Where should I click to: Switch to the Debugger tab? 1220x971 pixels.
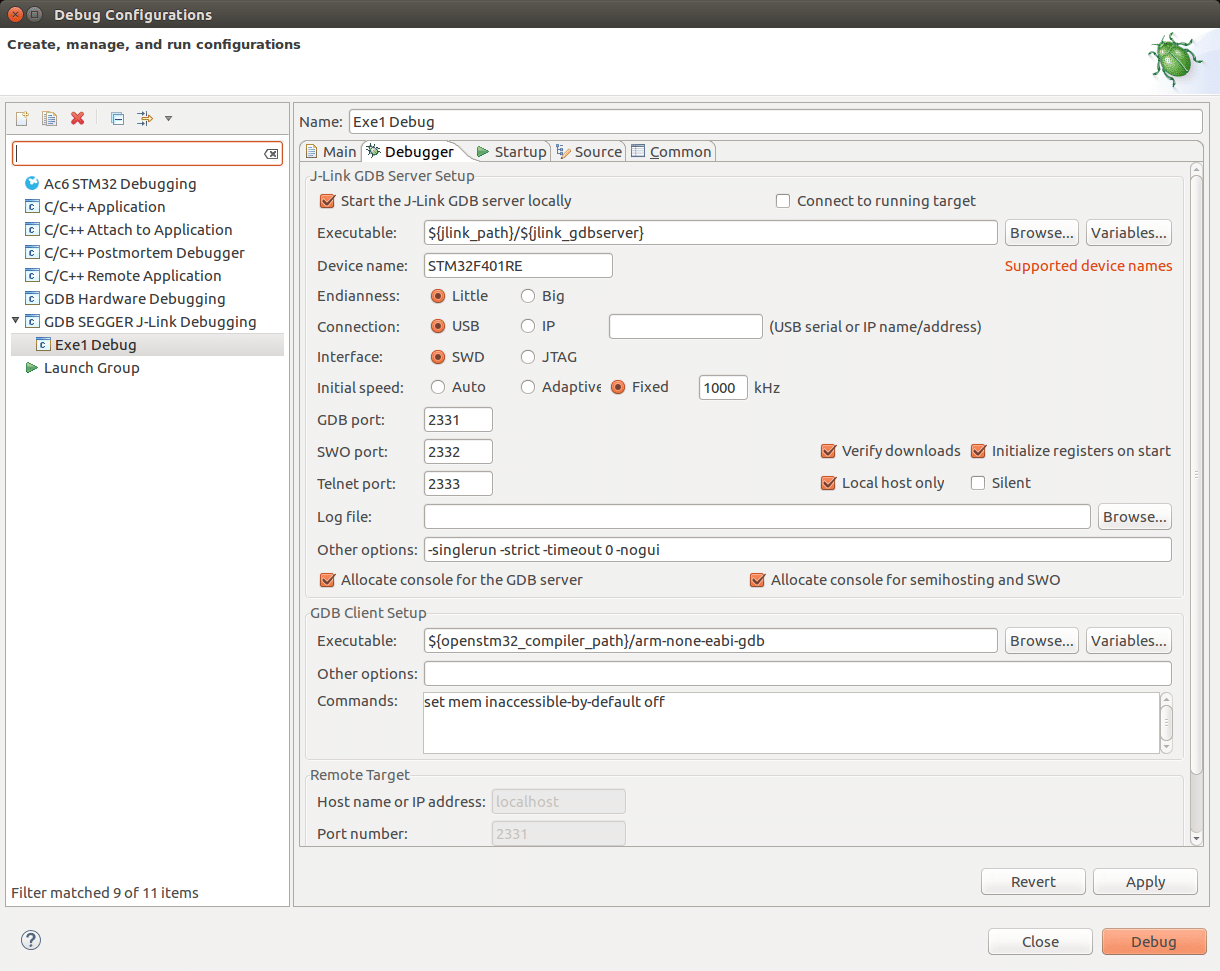(411, 152)
